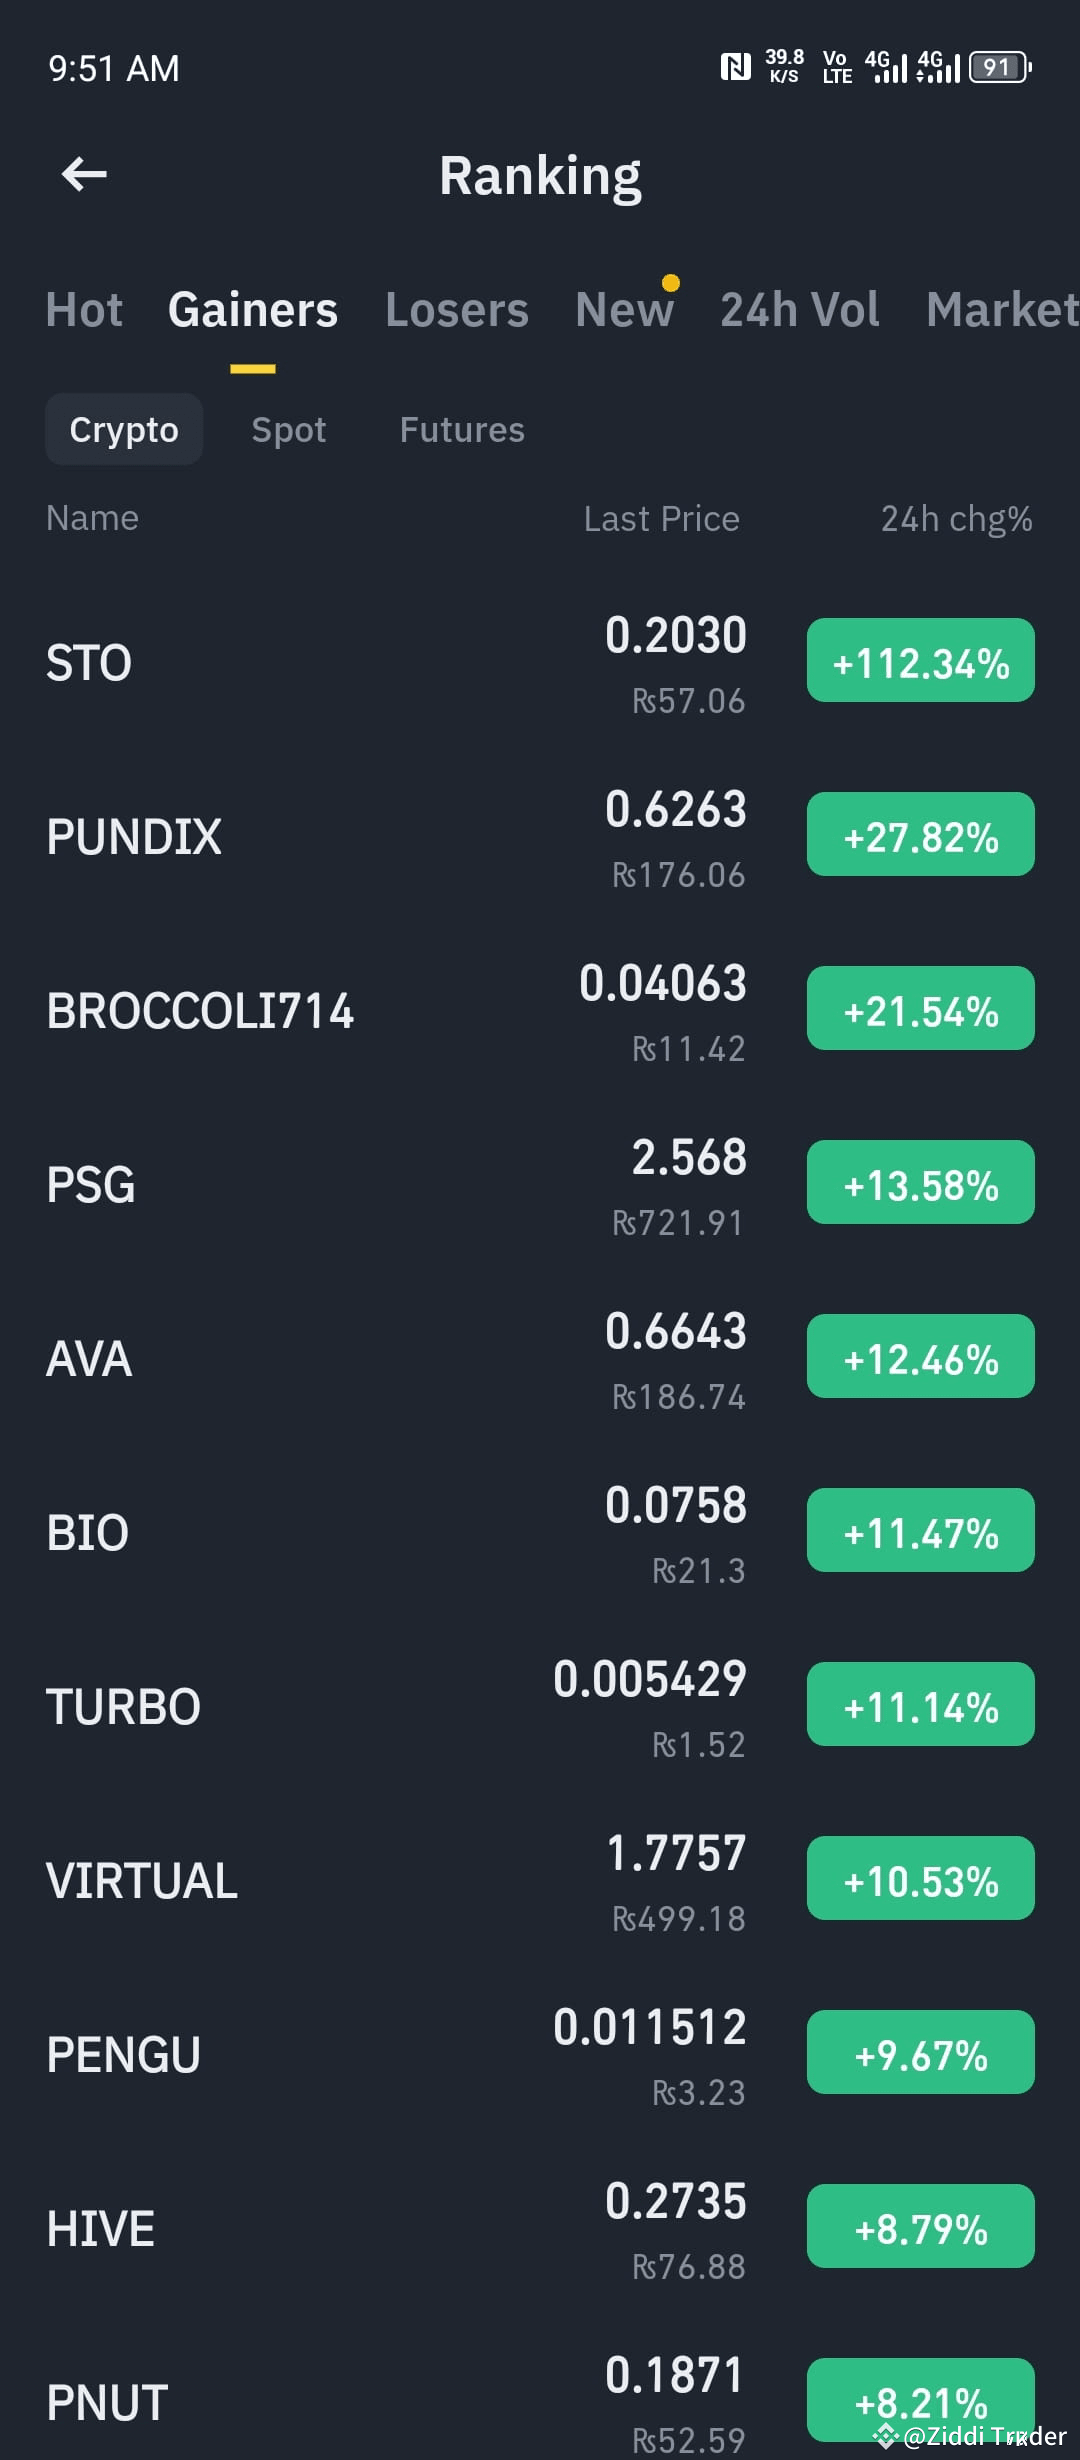The height and width of the screenshot is (2460, 1080).
Task: Tap the NFC status bar icon
Action: 736,67
